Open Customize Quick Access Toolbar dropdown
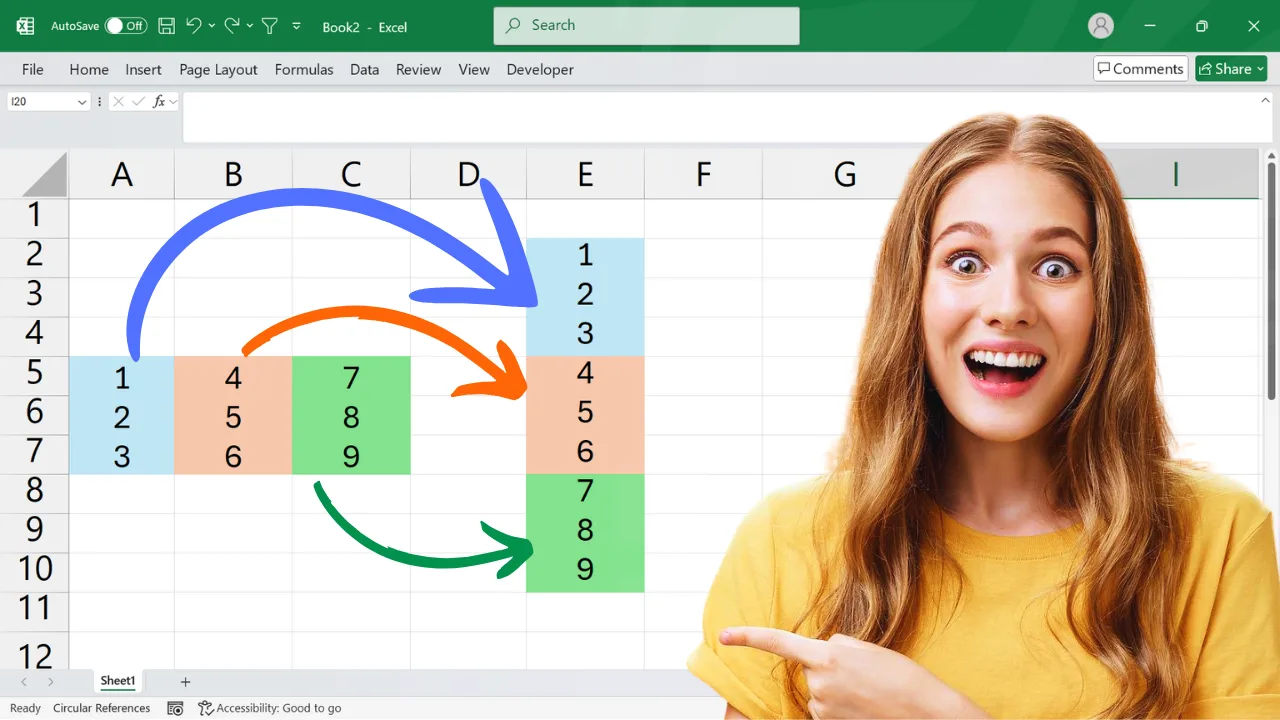The image size is (1280, 720). click(296, 26)
